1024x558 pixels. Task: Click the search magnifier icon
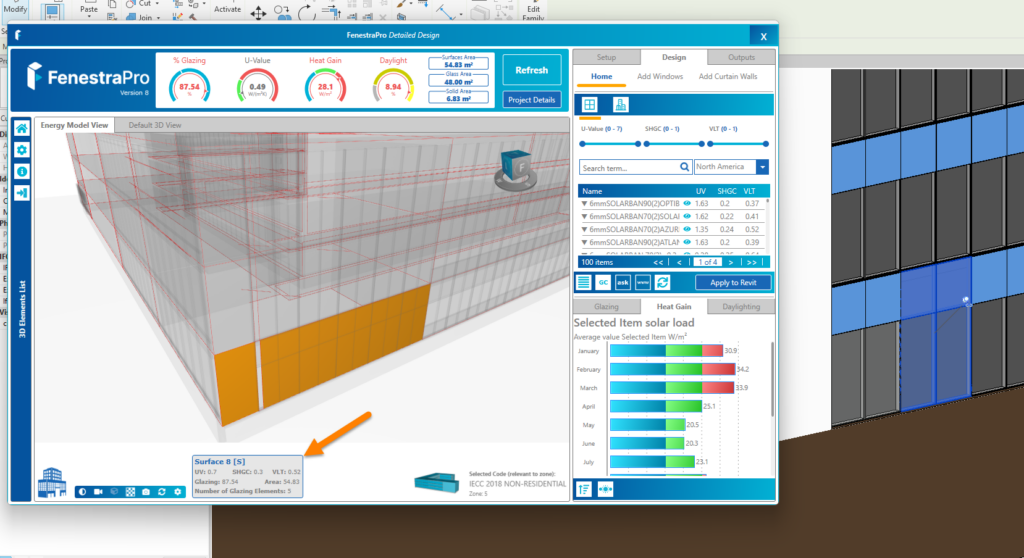(684, 167)
